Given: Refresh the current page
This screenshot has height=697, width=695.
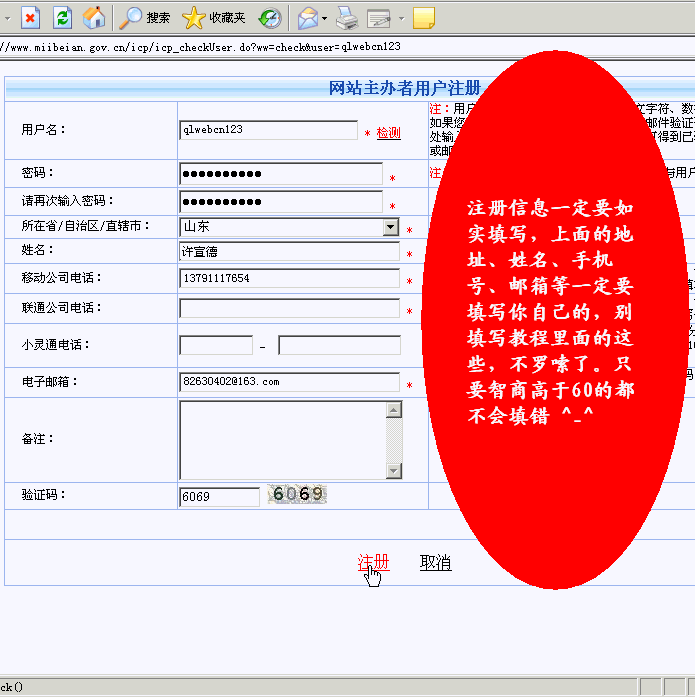Looking at the screenshot, I should pyautogui.click(x=62, y=17).
